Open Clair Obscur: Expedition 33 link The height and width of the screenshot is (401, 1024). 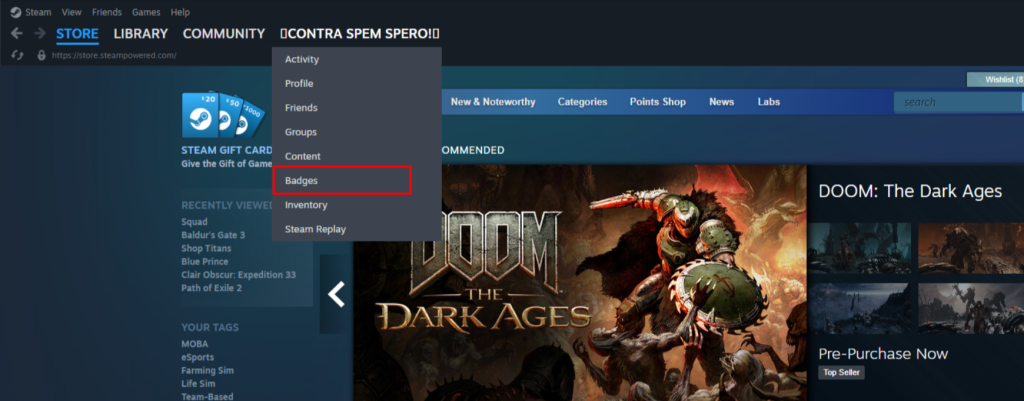pyautogui.click(x=238, y=275)
